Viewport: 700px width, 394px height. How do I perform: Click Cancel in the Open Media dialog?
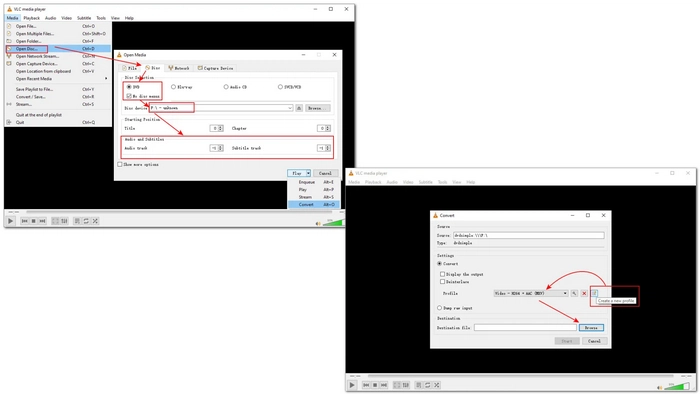point(325,173)
